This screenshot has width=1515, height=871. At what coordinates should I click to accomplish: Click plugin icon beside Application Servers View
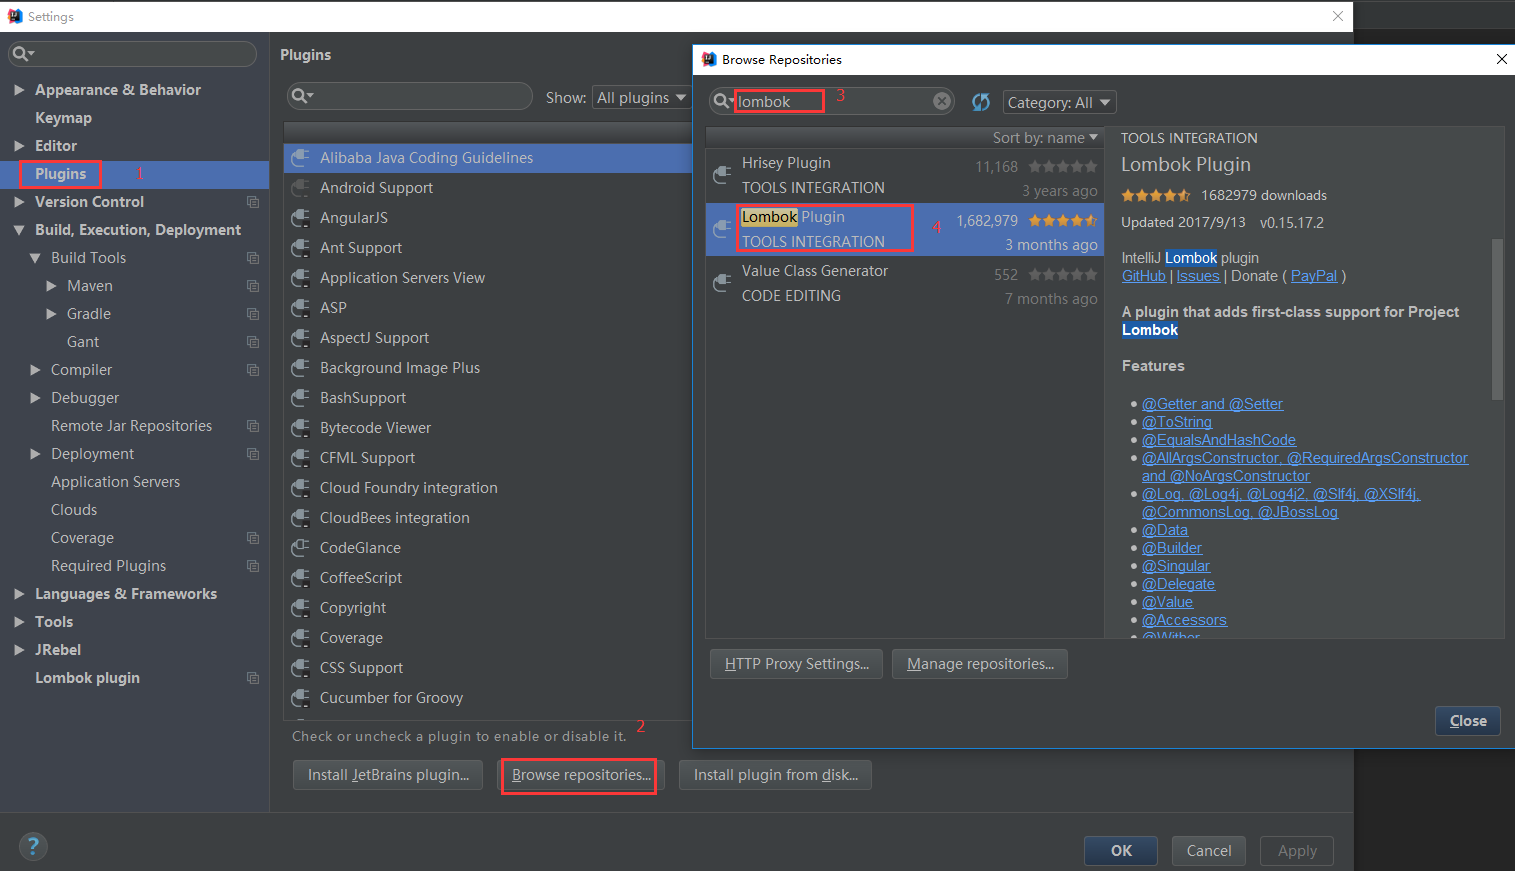(x=300, y=278)
